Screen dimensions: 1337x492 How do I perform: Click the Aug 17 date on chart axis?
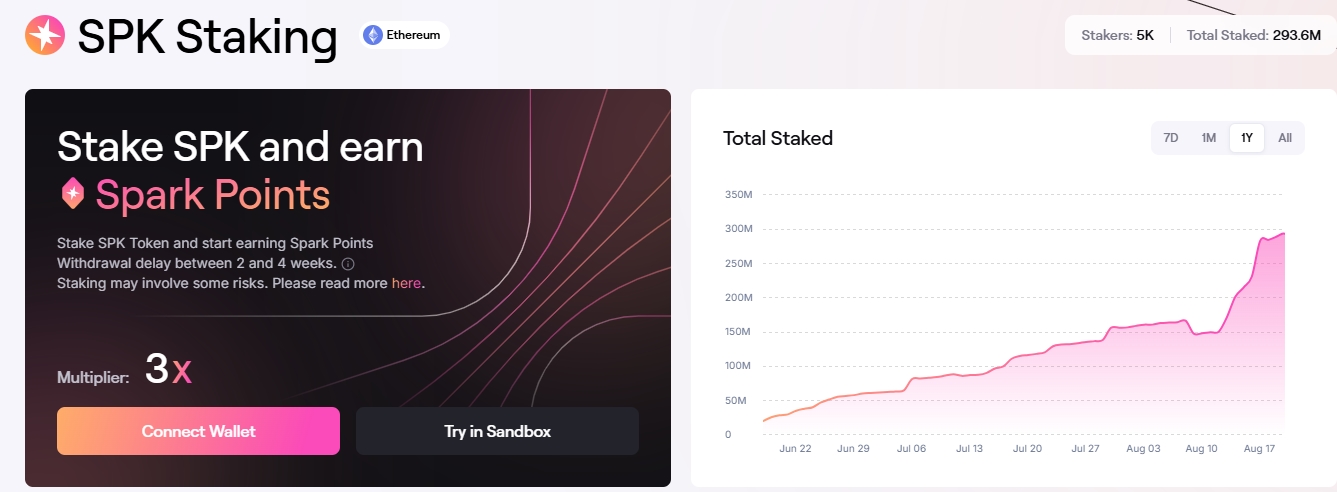pyautogui.click(x=1260, y=449)
